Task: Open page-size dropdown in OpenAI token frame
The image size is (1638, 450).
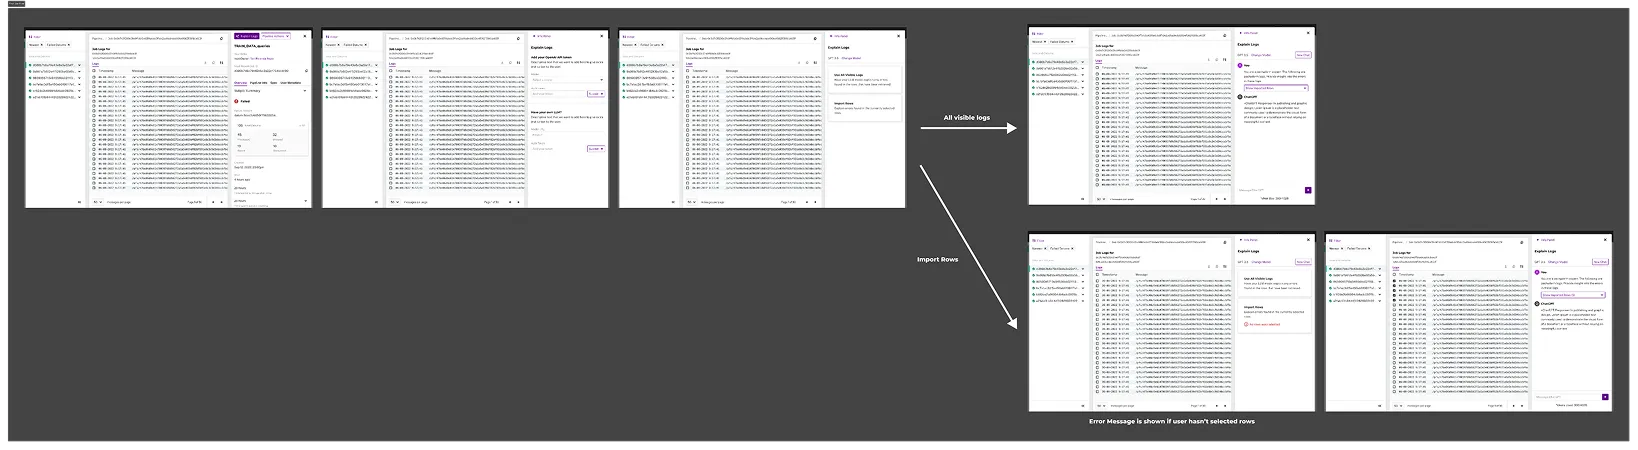Action: coord(395,202)
